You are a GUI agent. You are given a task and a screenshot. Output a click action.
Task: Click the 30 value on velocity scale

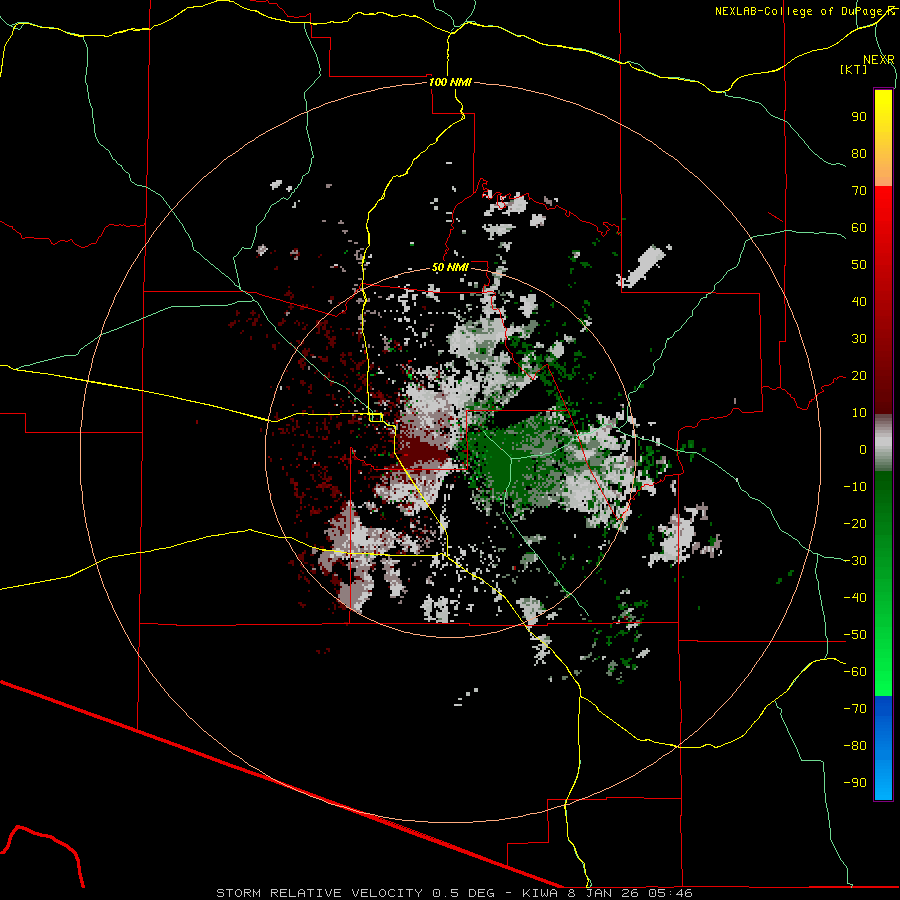(859, 339)
